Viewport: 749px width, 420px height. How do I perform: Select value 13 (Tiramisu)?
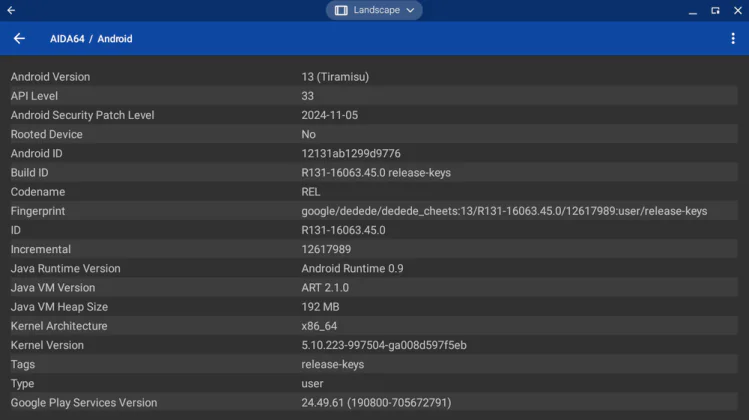(x=335, y=76)
